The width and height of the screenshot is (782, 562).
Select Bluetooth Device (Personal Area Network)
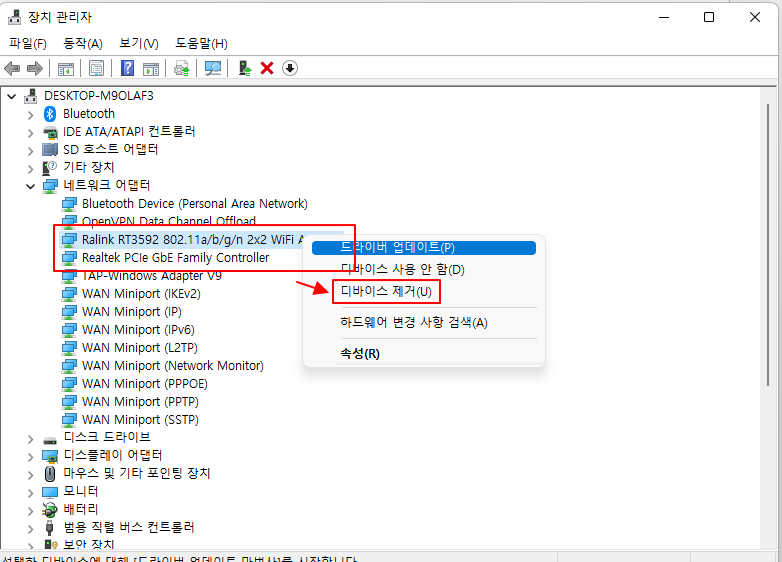coord(195,203)
